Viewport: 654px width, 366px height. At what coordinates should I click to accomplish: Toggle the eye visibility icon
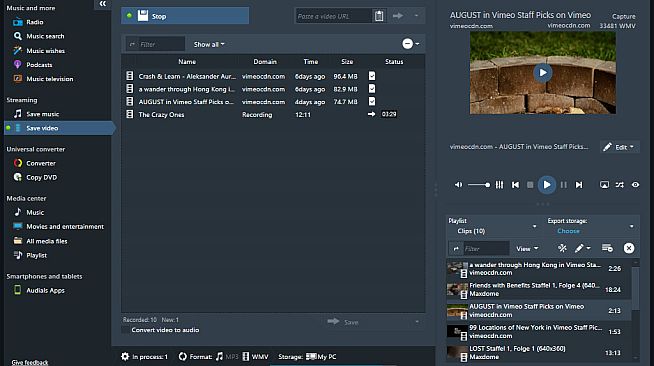635,185
